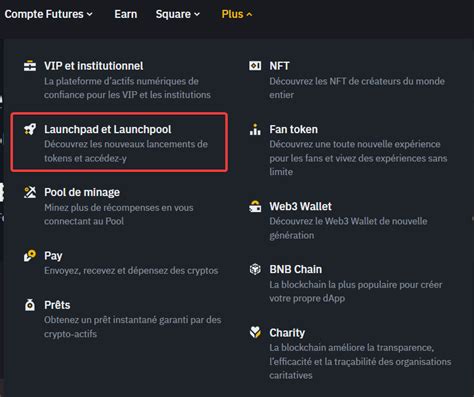The height and width of the screenshot is (397, 474).
Task: Collapse the Plus menu chevron
Action: [x=249, y=15]
